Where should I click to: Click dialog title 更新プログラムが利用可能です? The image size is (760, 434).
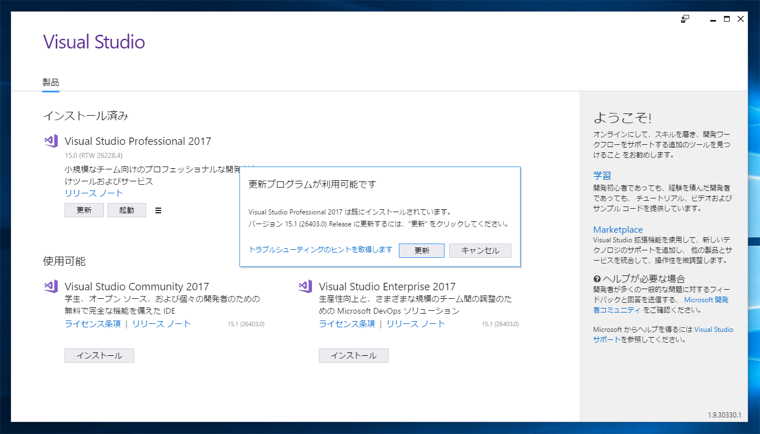(x=312, y=184)
